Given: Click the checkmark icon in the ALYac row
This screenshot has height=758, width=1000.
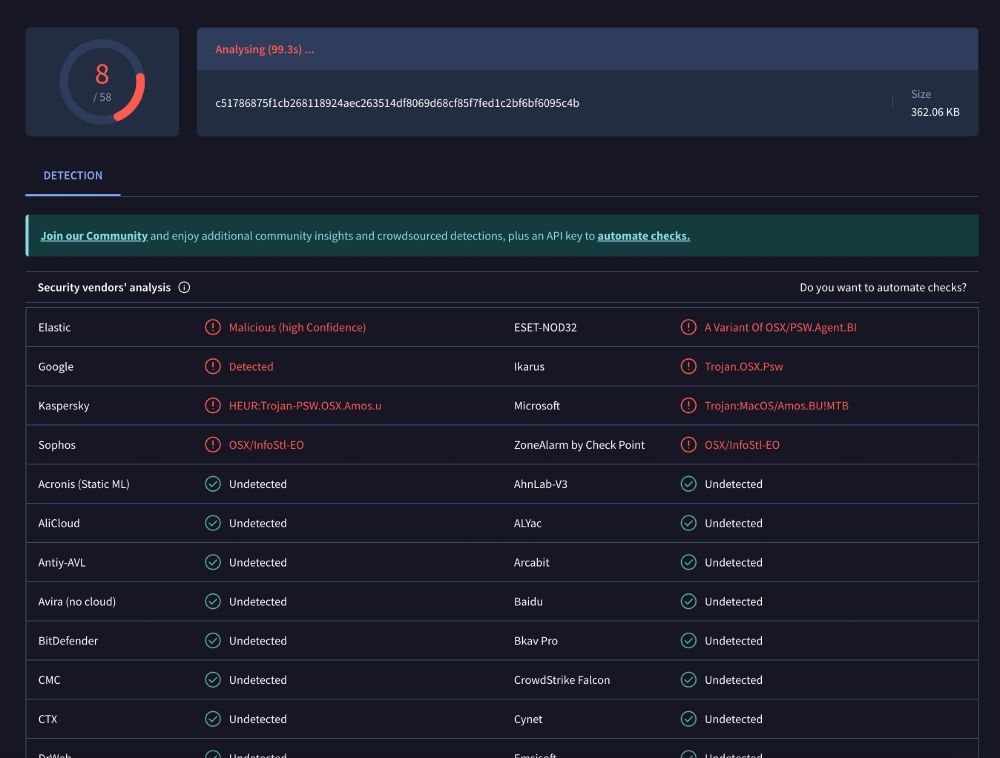Looking at the screenshot, I should 688,523.
